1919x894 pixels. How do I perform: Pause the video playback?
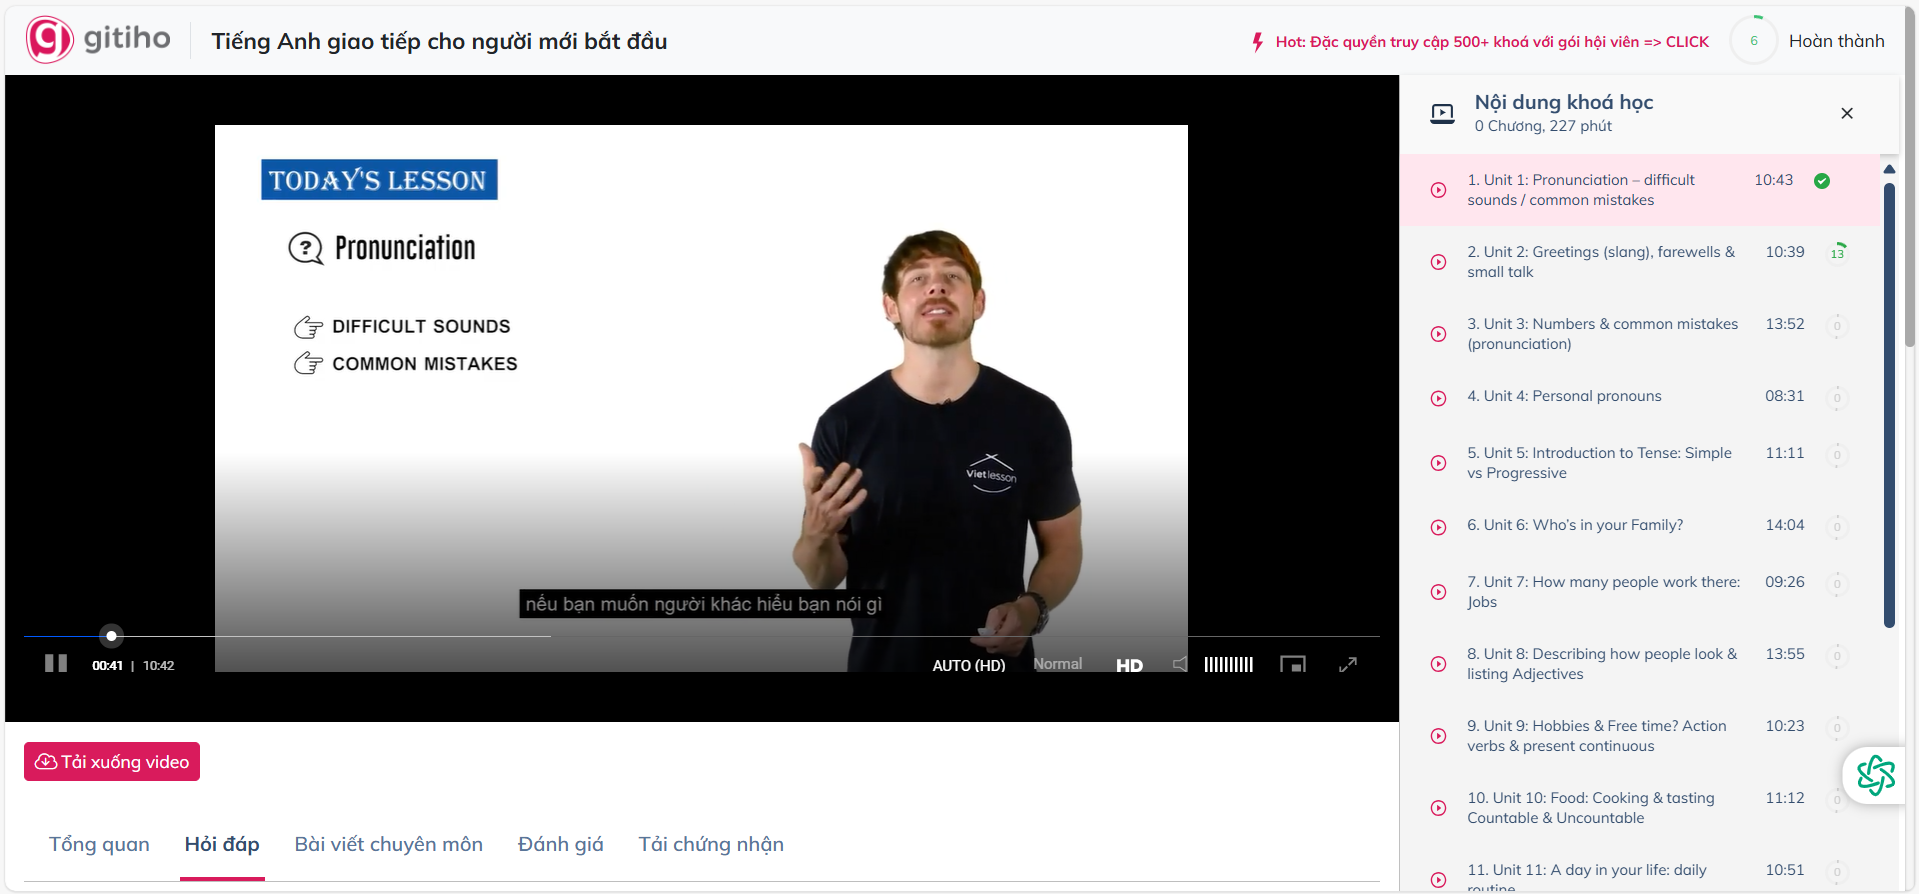pos(56,664)
